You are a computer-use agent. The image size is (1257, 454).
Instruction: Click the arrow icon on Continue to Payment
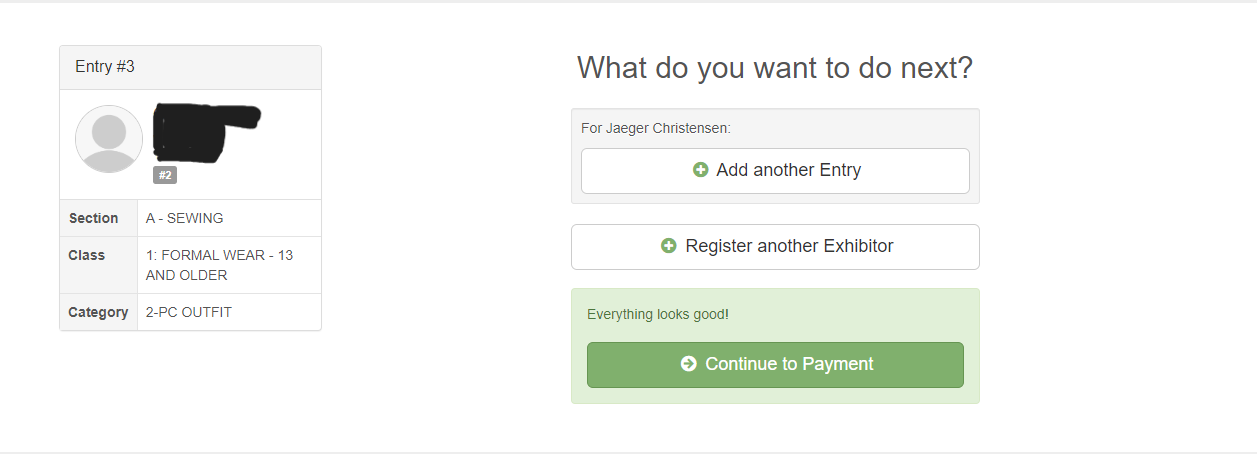pos(688,364)
